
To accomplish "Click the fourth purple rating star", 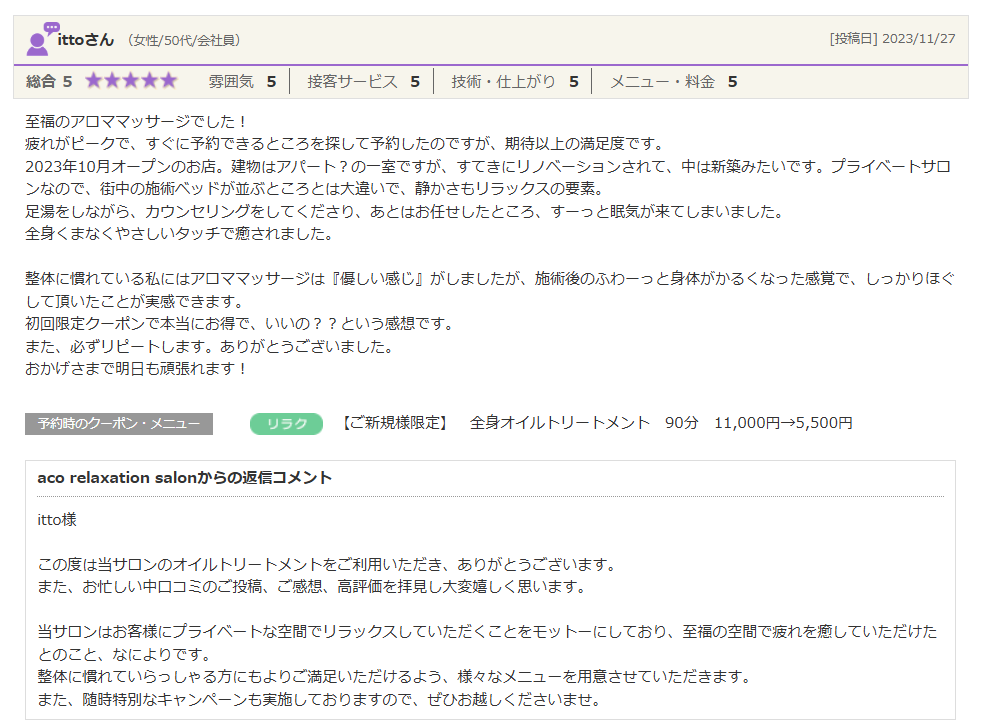I will (x=150, y=81).
